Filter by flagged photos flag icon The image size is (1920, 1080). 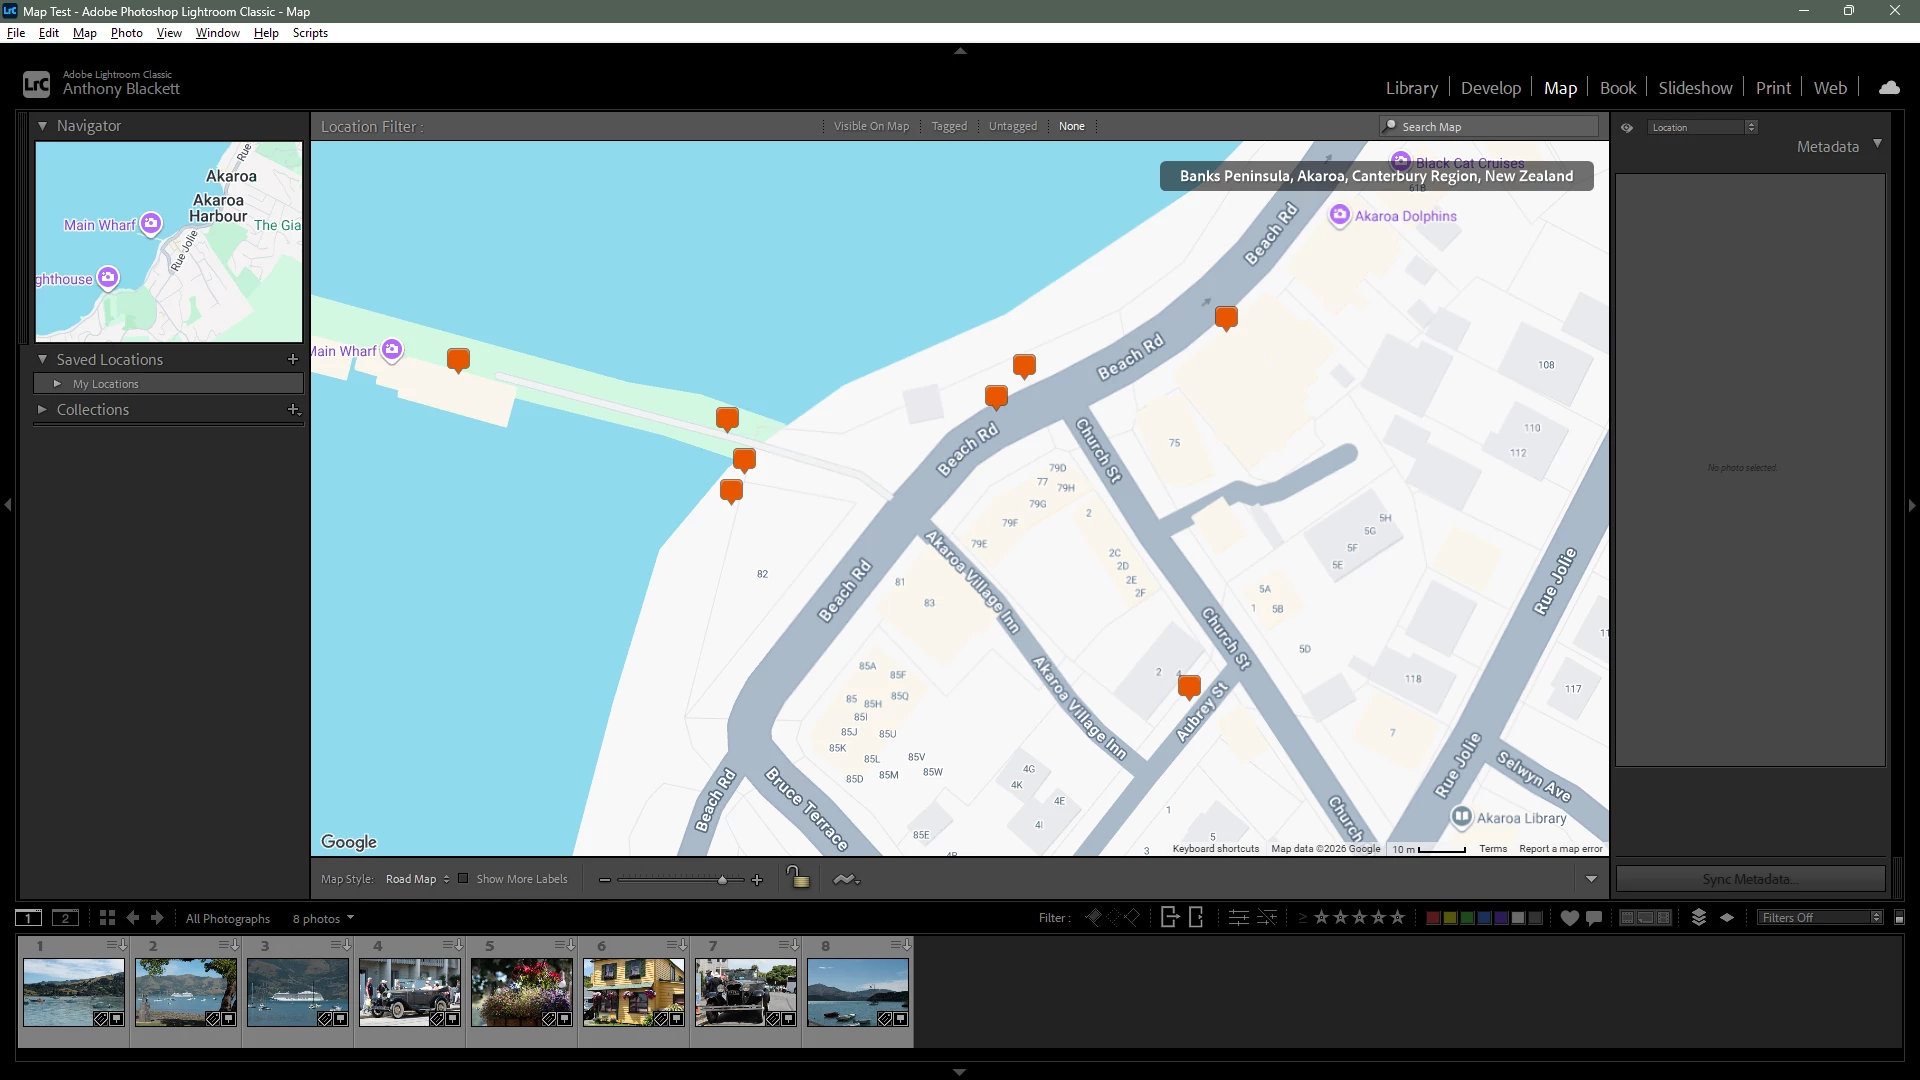pos(1093,917)
